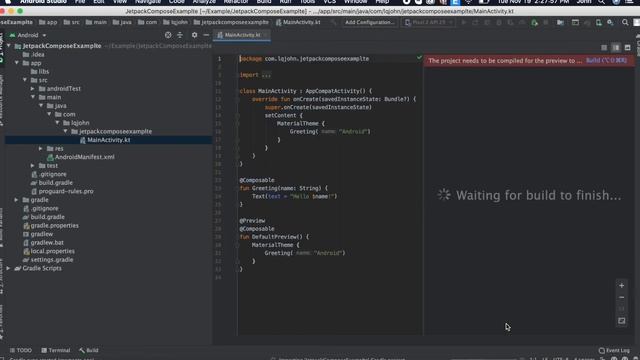Open the AVD Manager icon
Screen dimensions: 640x360
click(598, 22)
